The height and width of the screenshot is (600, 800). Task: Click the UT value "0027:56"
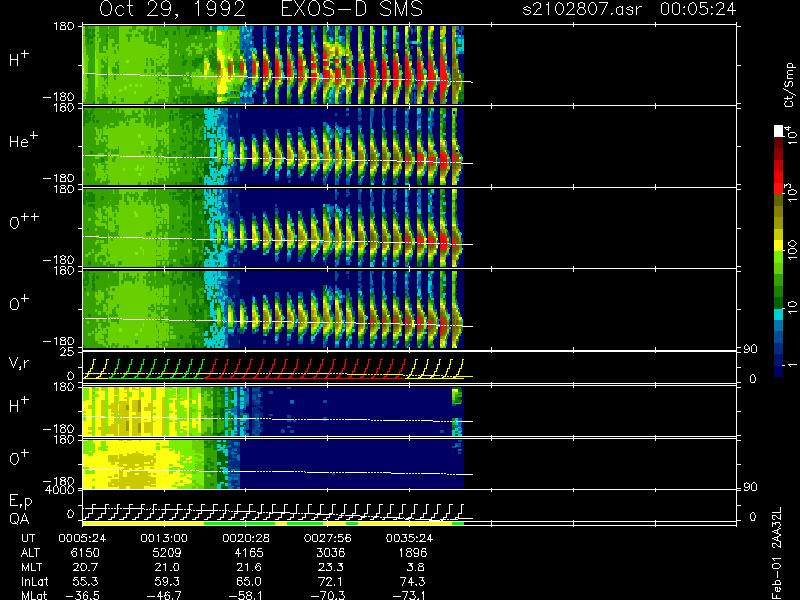click(328, 538)
